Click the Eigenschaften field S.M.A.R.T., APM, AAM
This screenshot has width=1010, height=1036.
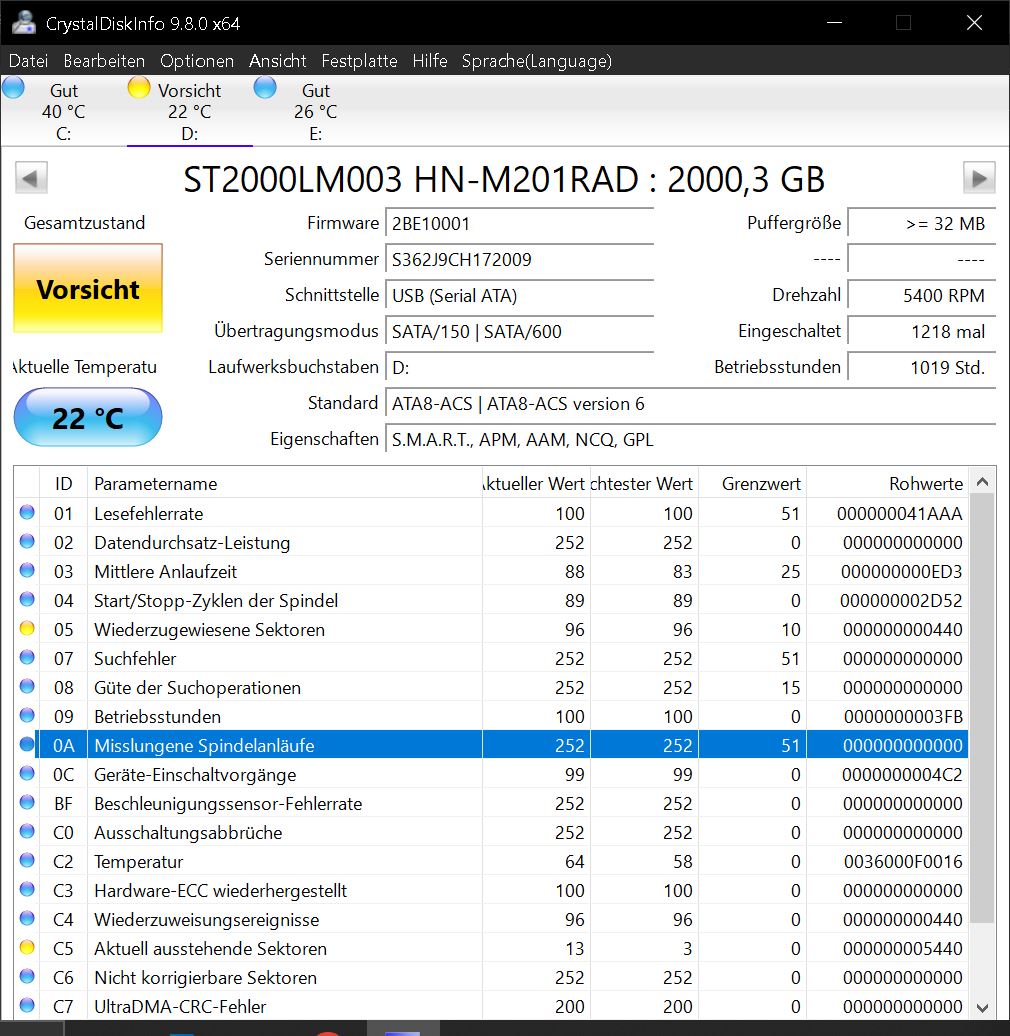(x=690, y=439)
